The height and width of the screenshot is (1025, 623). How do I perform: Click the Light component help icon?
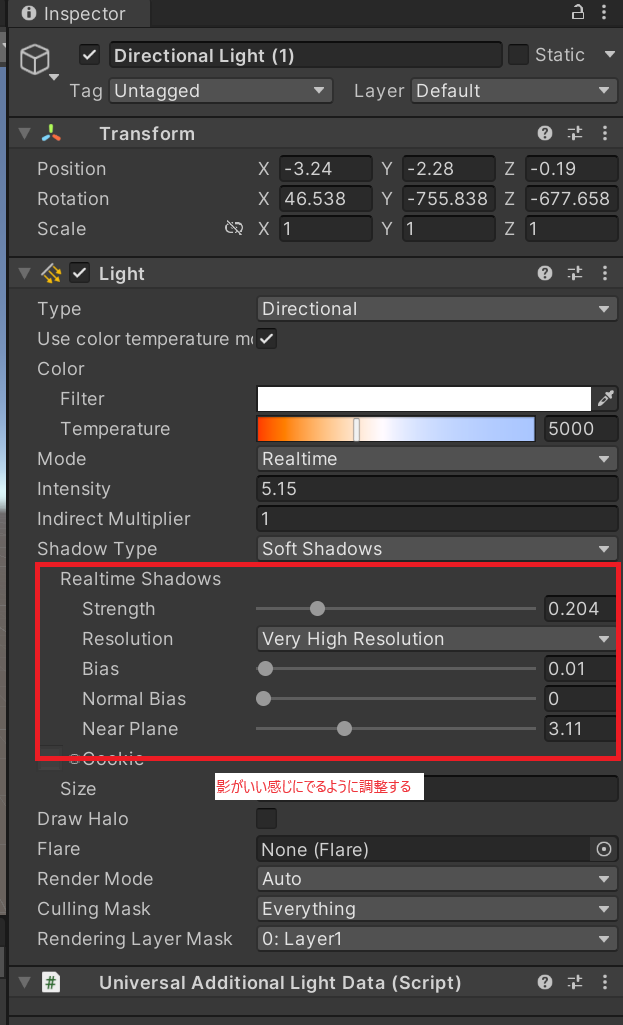544,272
